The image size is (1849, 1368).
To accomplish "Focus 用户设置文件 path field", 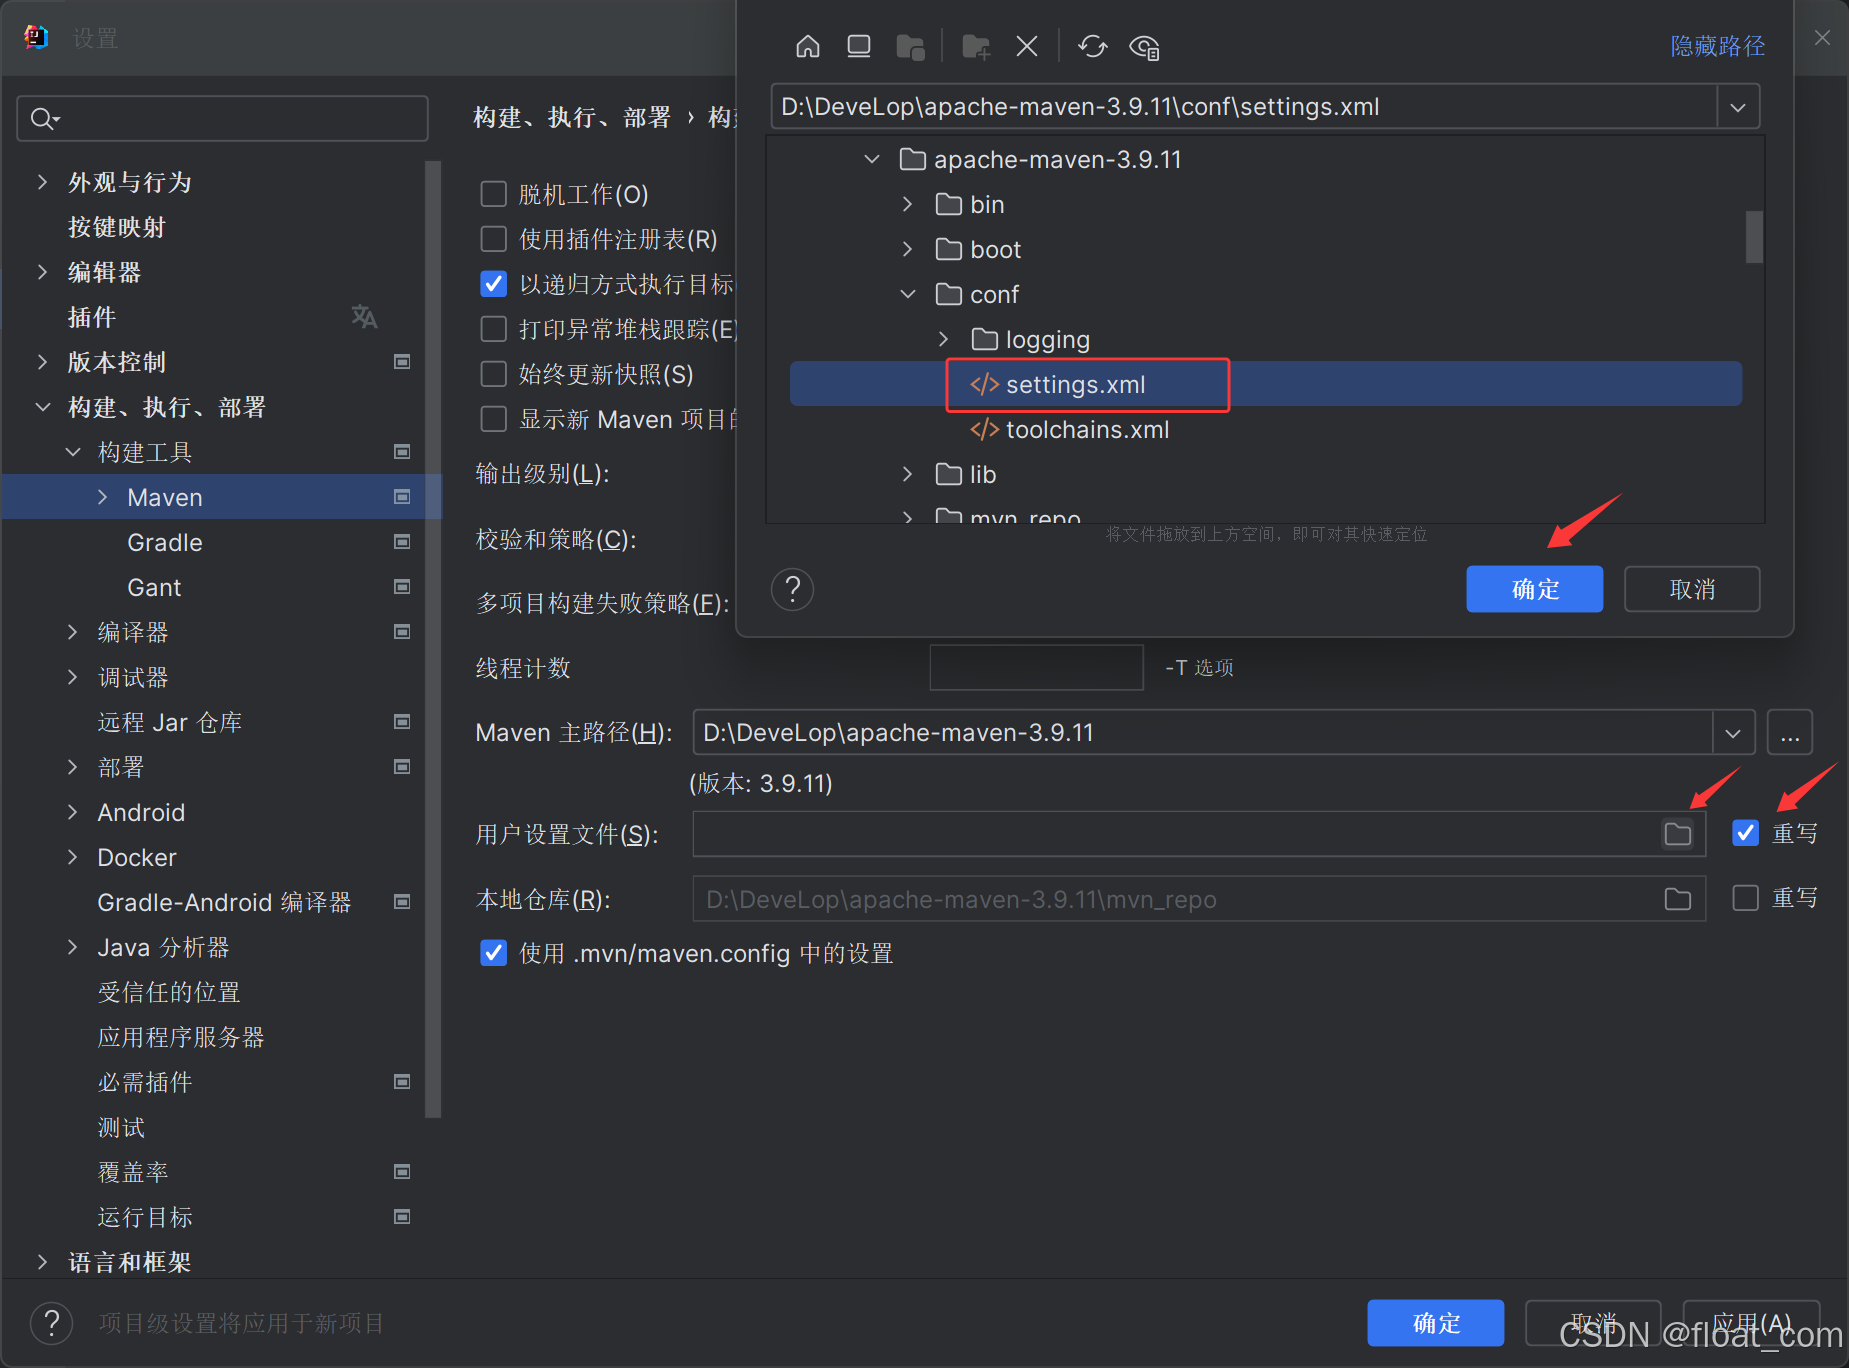I will [1198, 834].
